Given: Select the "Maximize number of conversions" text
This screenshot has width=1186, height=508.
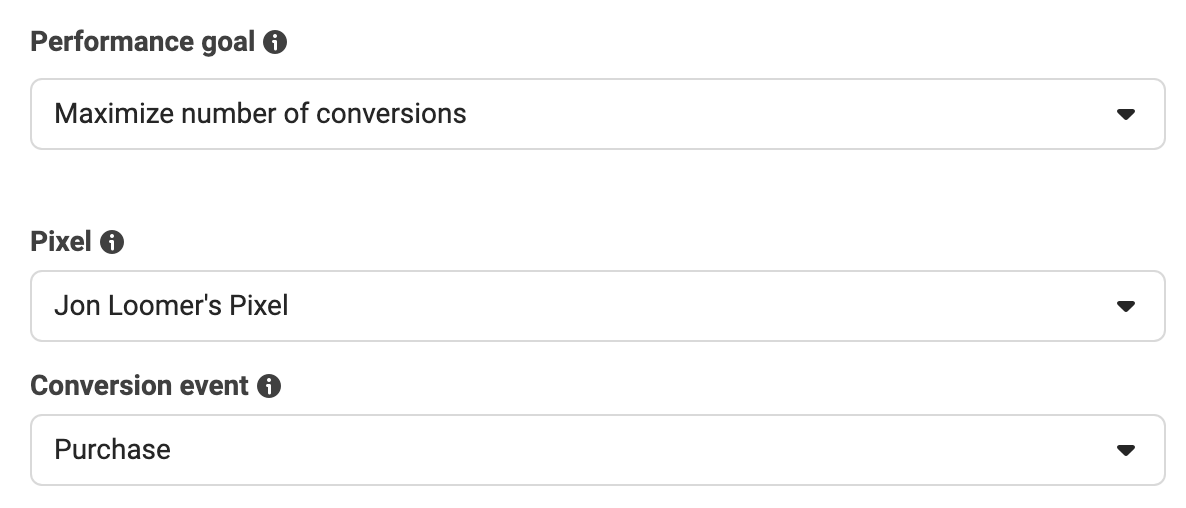Looking at the screenshot, I should tap(260, 114).
